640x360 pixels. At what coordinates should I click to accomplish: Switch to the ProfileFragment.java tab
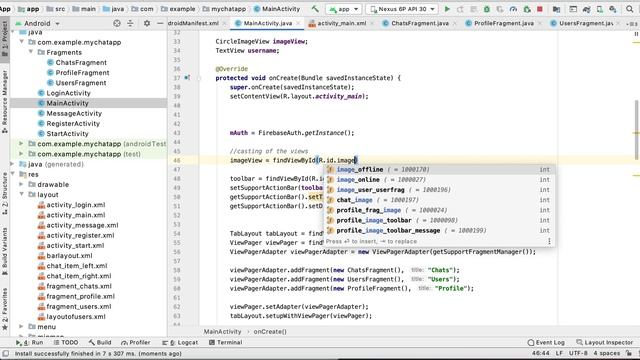[503, 23]
